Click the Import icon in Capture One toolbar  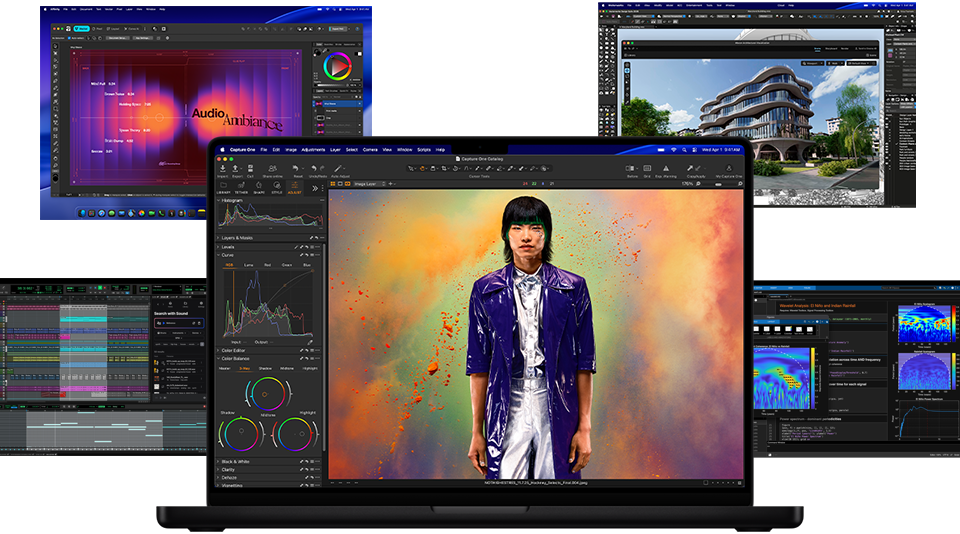click(x=223, y=168)
